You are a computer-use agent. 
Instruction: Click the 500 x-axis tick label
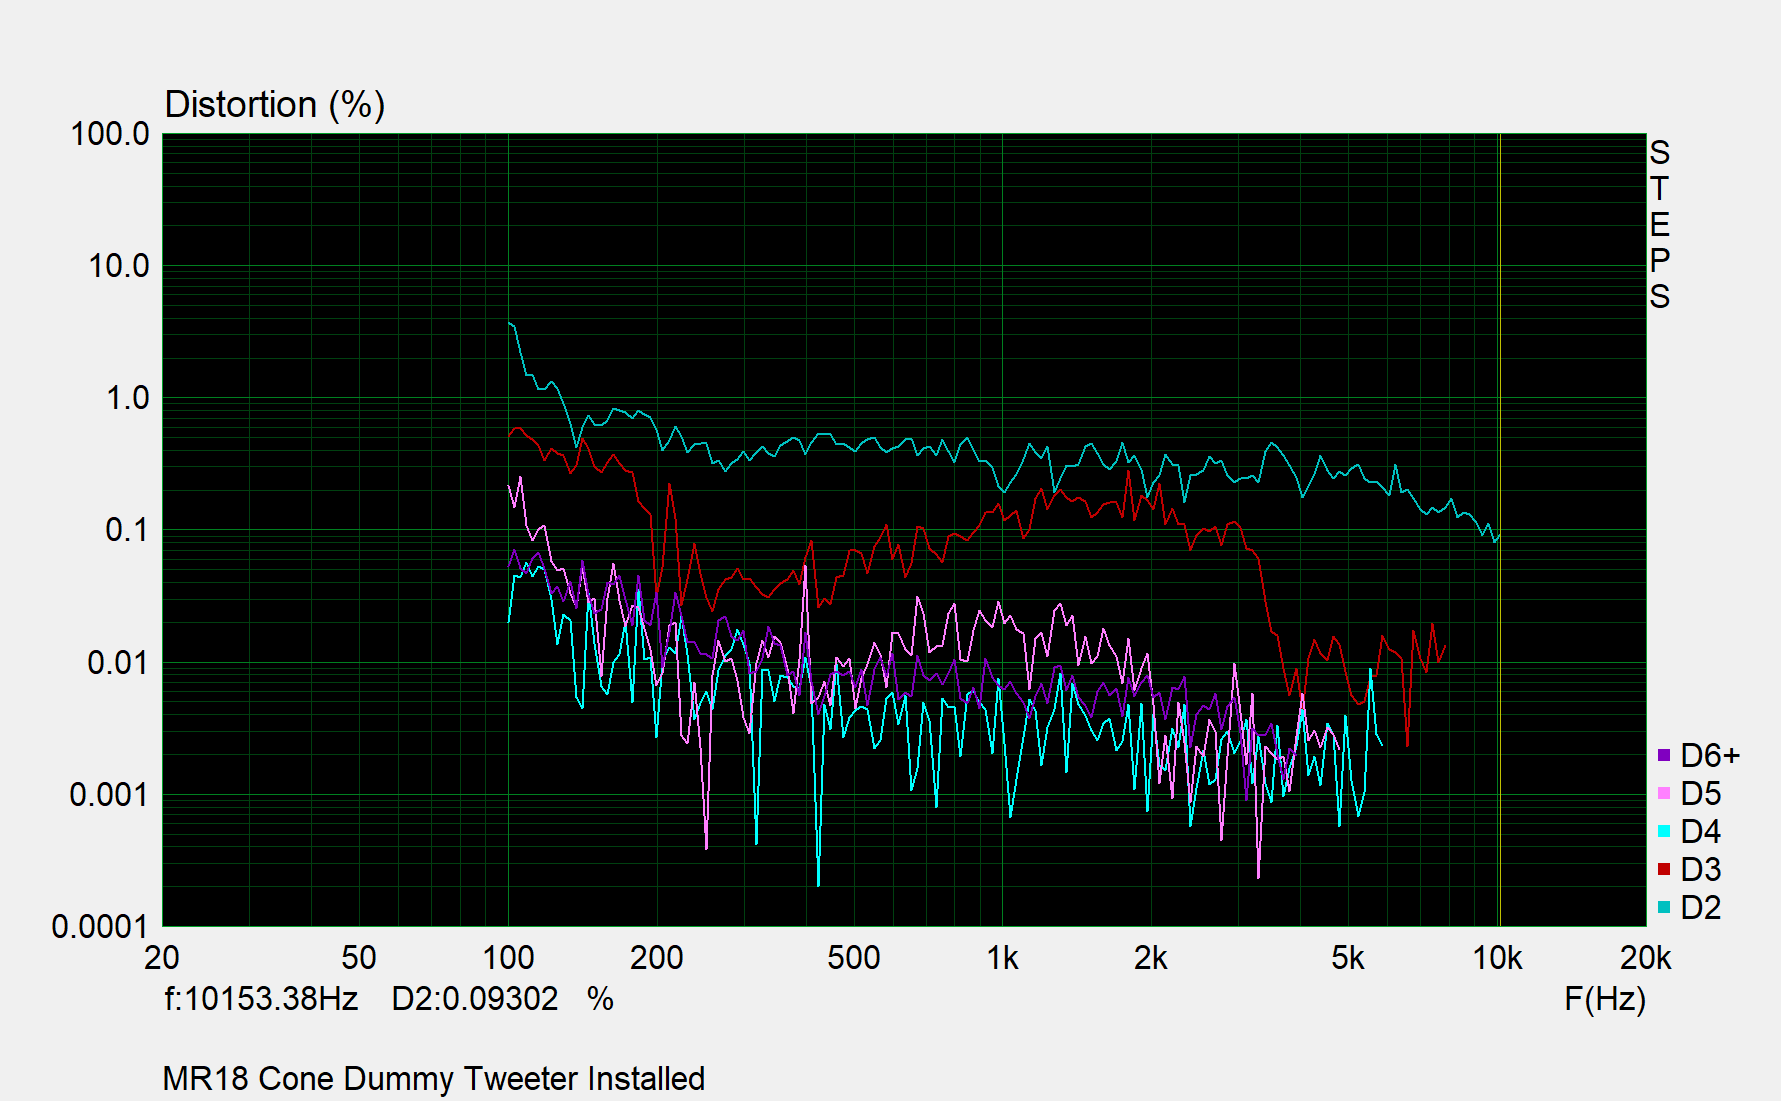pyautogui.click(x=854, y=958)
